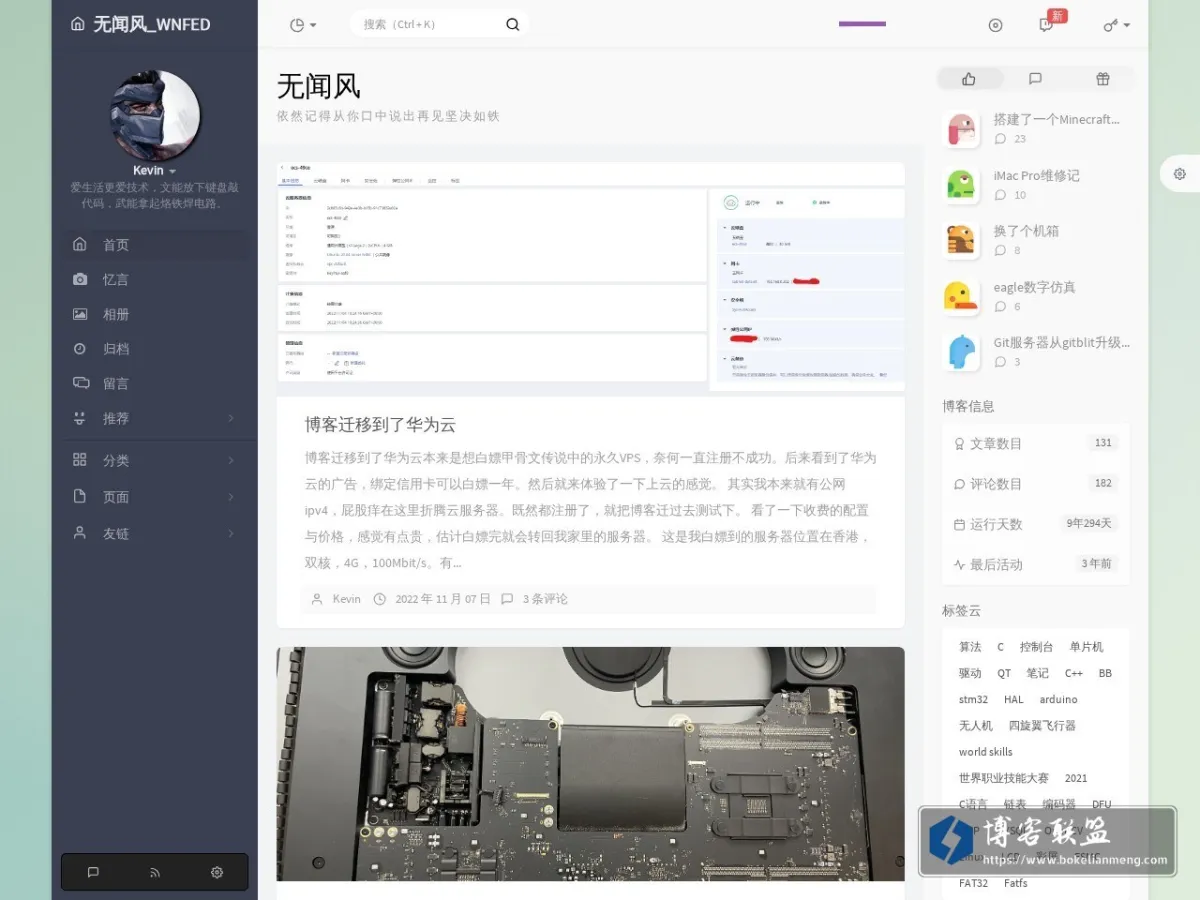The width and height of the screenshot is (1200, 900).
Task: Click the home icon beside 无闻风_WNFED
Action: 78,24
